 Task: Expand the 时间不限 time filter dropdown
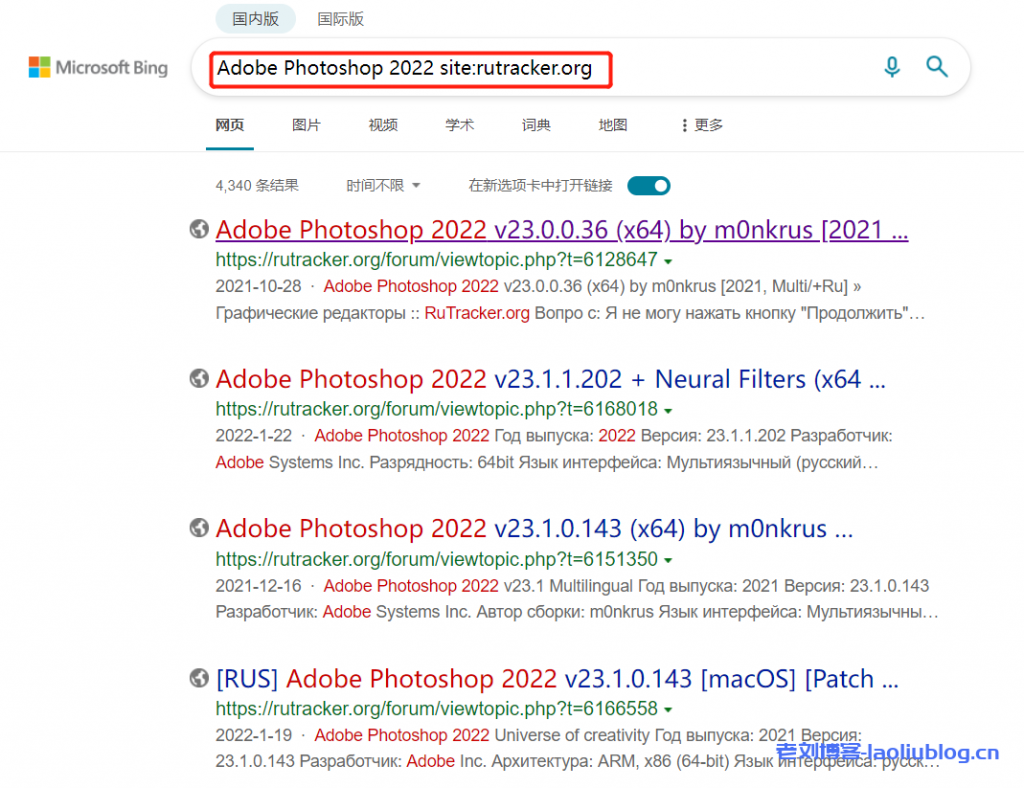383,185
